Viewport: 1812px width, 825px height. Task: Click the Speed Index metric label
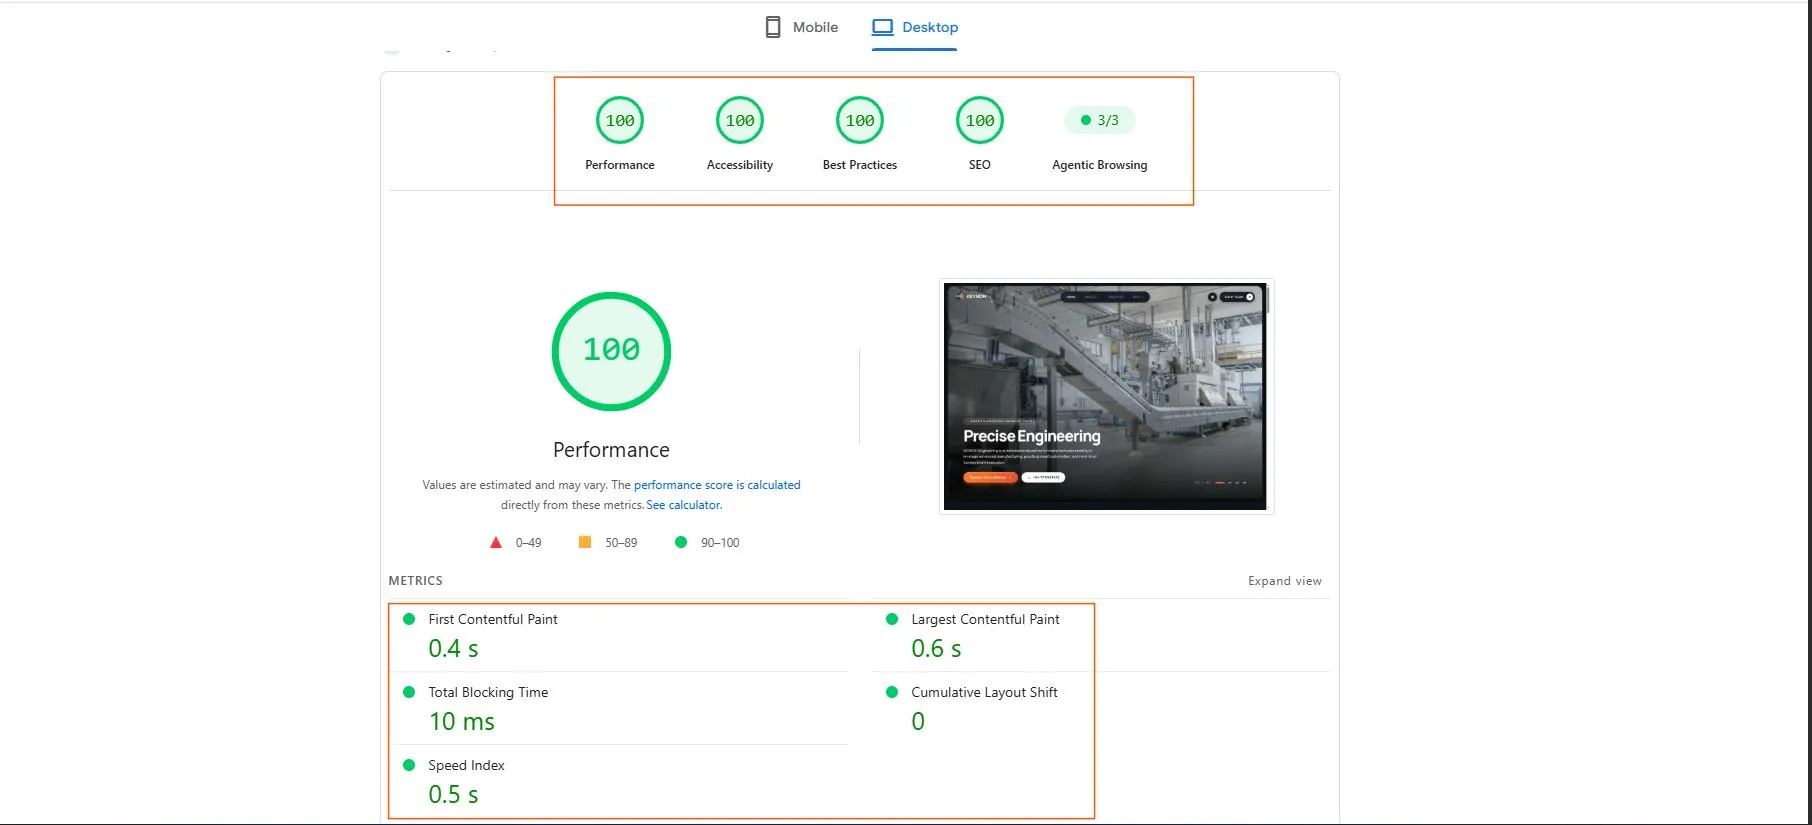click(466, 765)
